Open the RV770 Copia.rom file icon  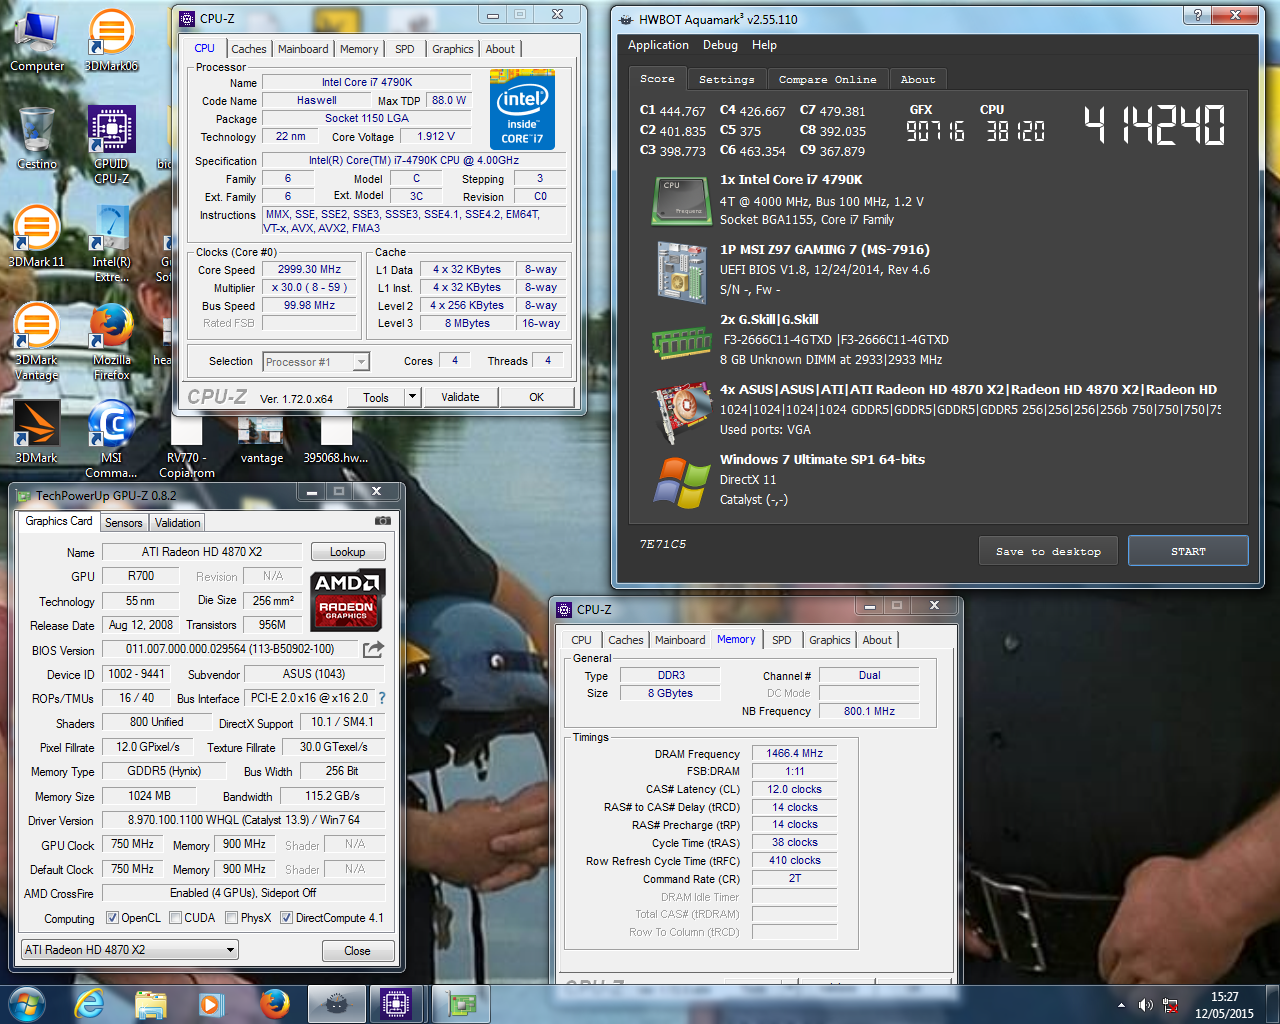pyautogui.click(x=187, y=446)
